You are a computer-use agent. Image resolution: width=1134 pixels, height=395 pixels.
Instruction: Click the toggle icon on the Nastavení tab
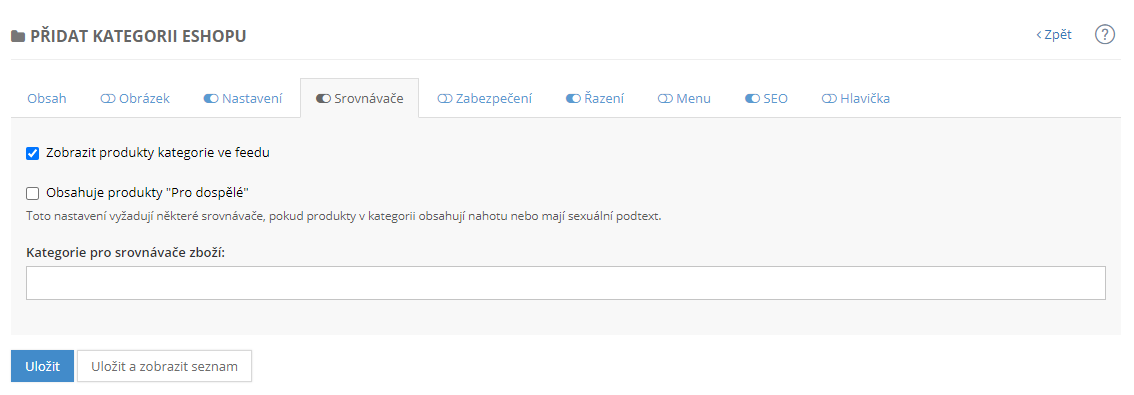210,98
